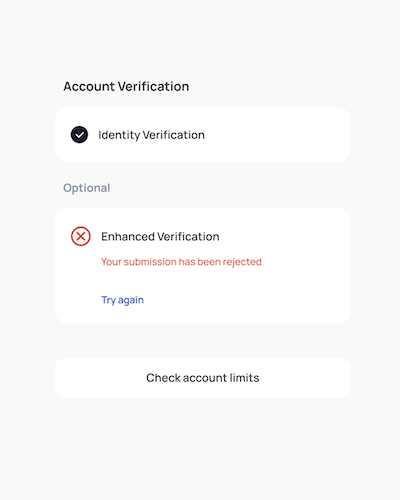Open Check account limits
This screenshot has height=500, width=400.
click(203, 377)
